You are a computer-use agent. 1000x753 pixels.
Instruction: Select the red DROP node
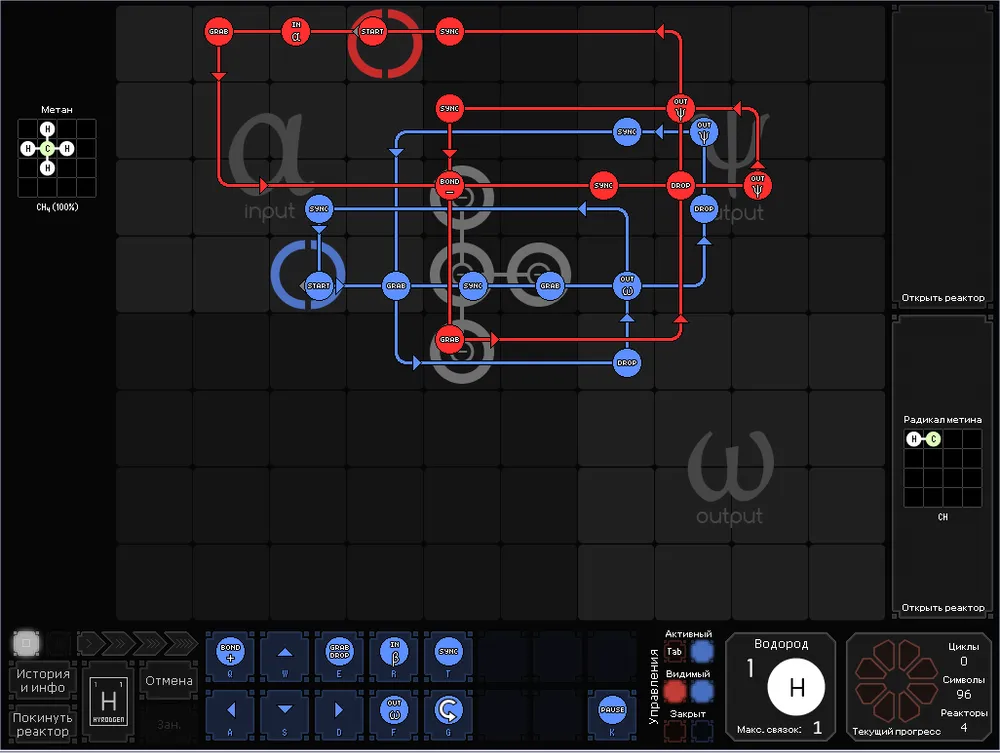coord(680,186)
